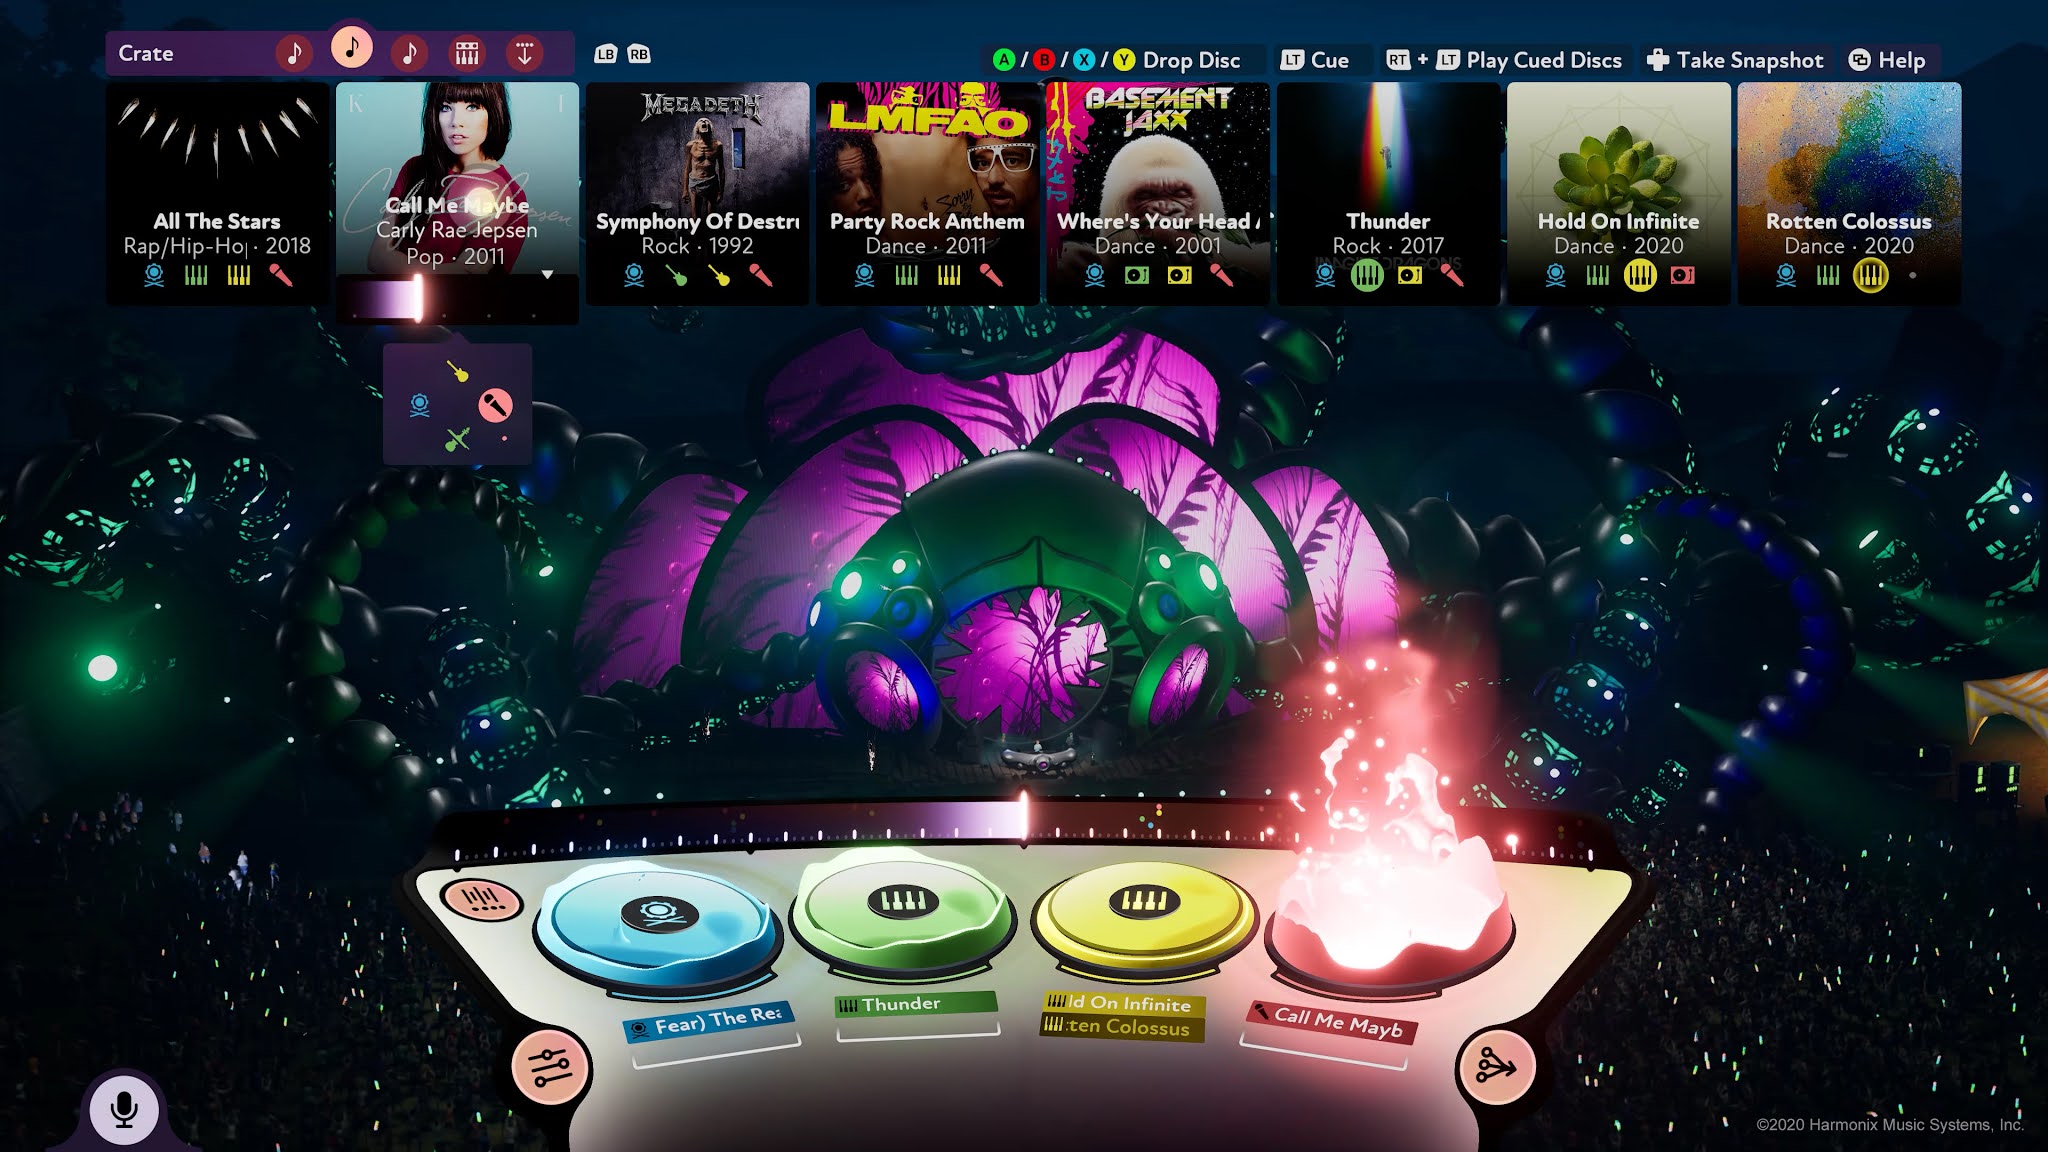Screen dimensions: 2048x1152
Task: Choose the green strings stem icon
Action: (x=457, y=439)
